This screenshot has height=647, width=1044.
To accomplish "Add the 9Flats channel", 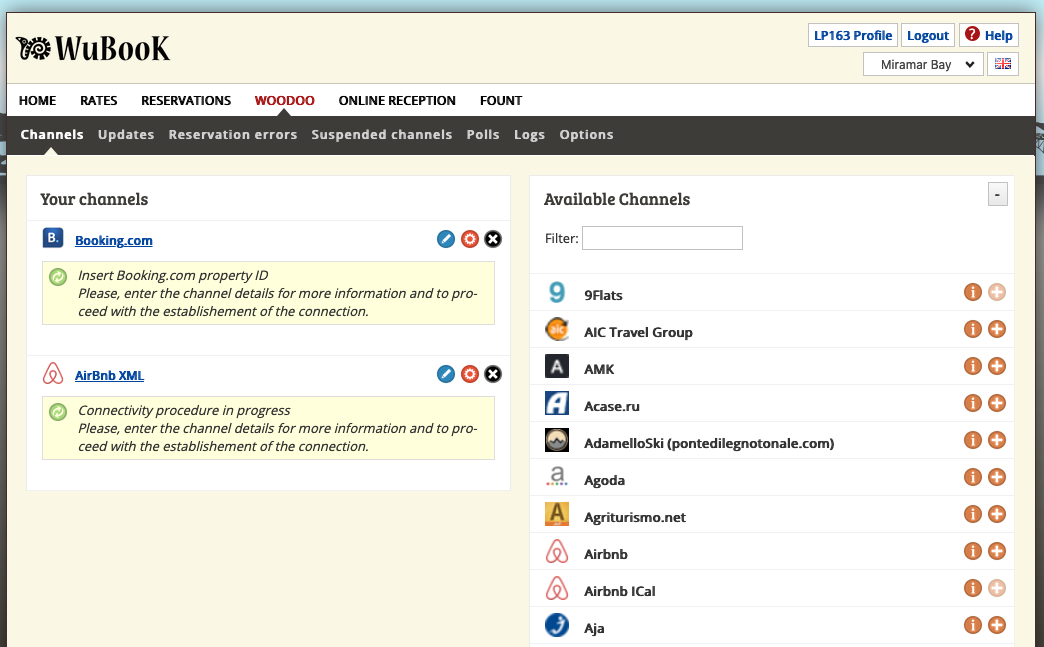I will 997,292.
